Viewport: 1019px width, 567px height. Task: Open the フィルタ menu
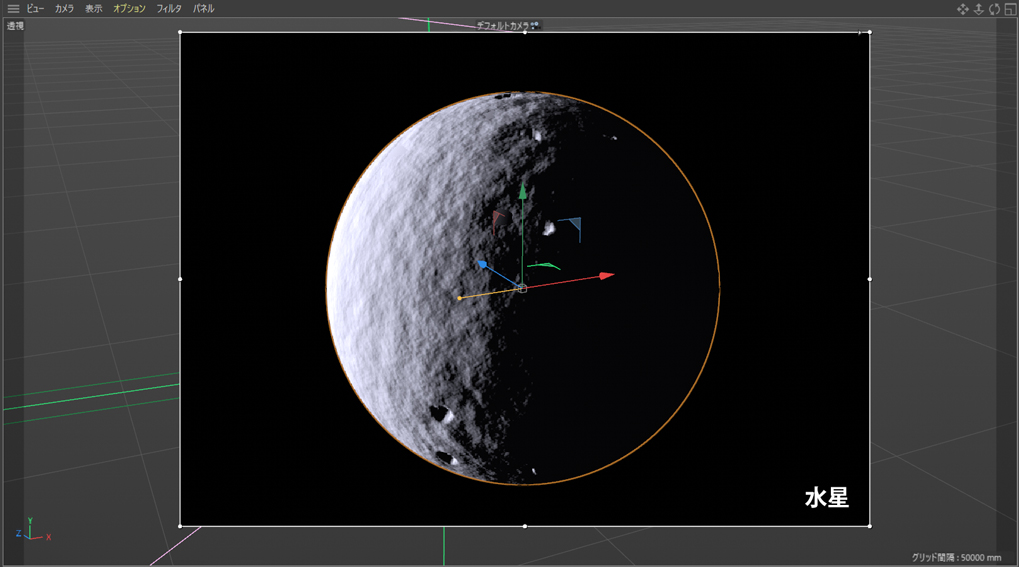coord(169,9)
